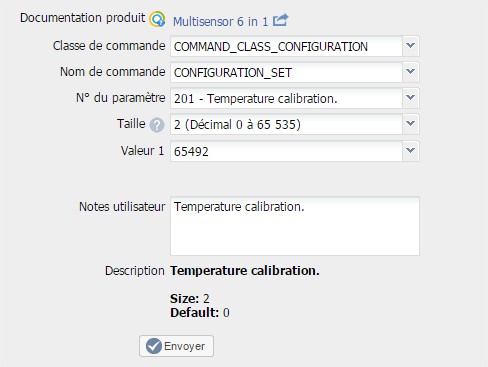Click the Nom de commande label
The width and height of the screenshot is (488, 367).
pos(113,72)
